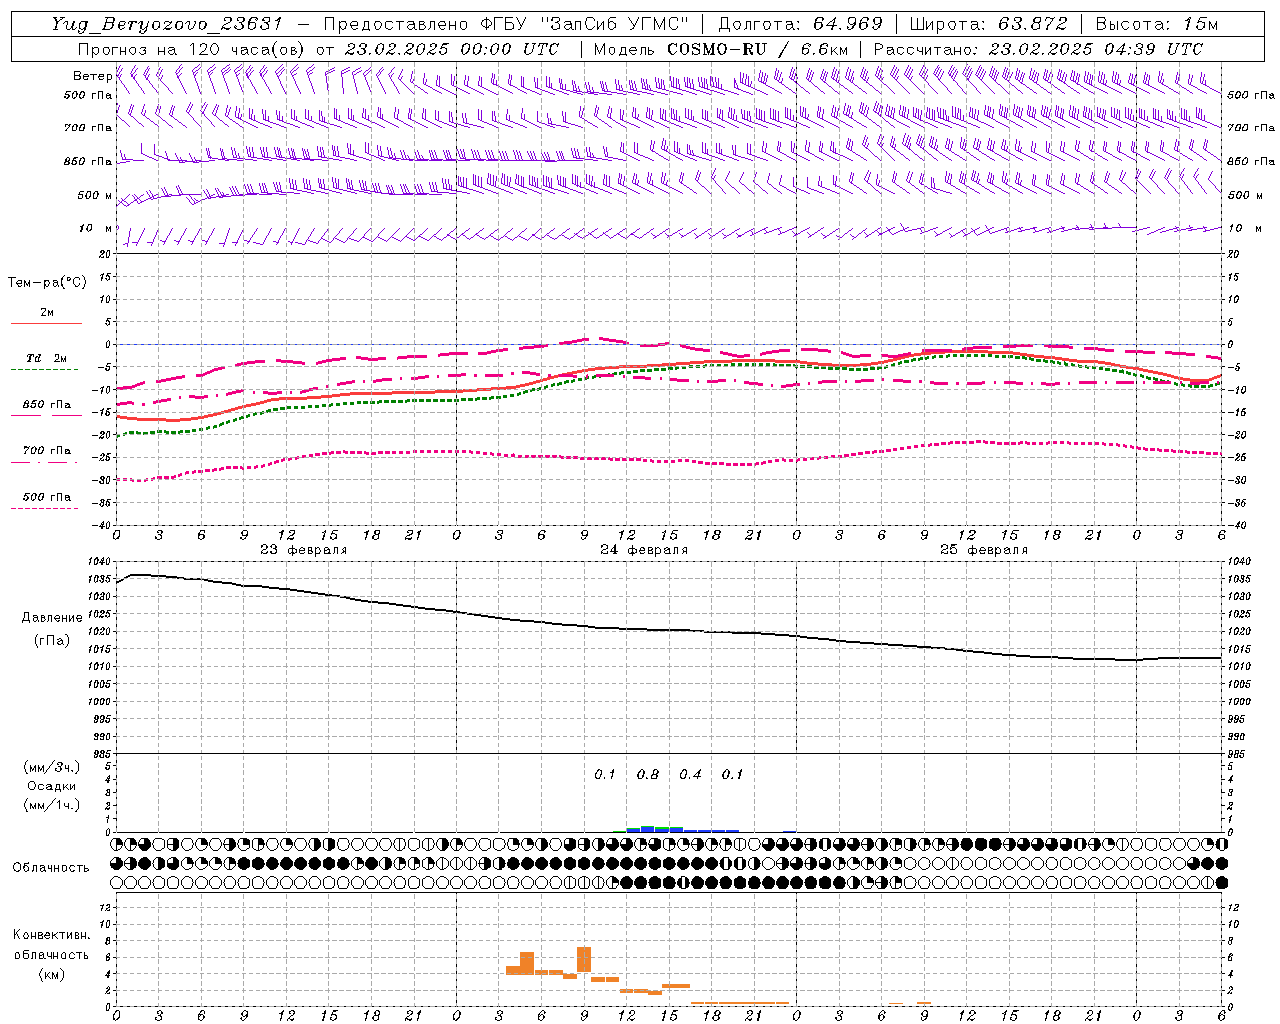This screenshot has width=1280, height=1024.
Task: Click the precipitation value 0.4
Action: [x=690, y=774]
